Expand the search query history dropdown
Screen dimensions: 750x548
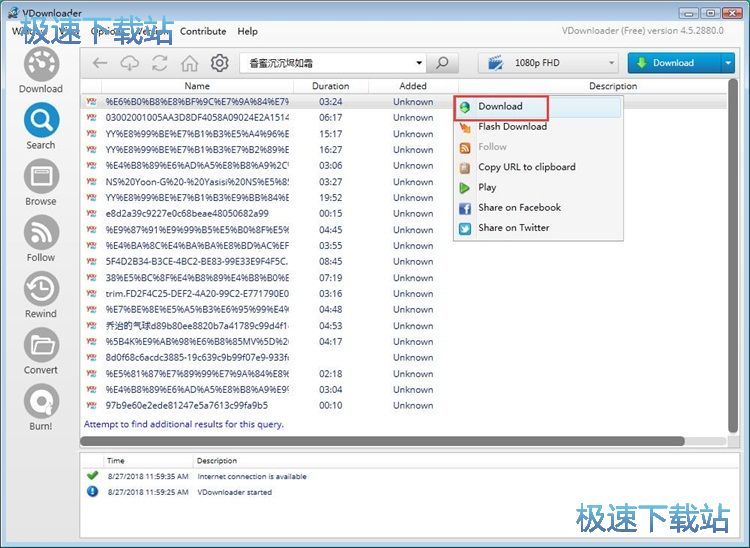(x=419, y=63)
